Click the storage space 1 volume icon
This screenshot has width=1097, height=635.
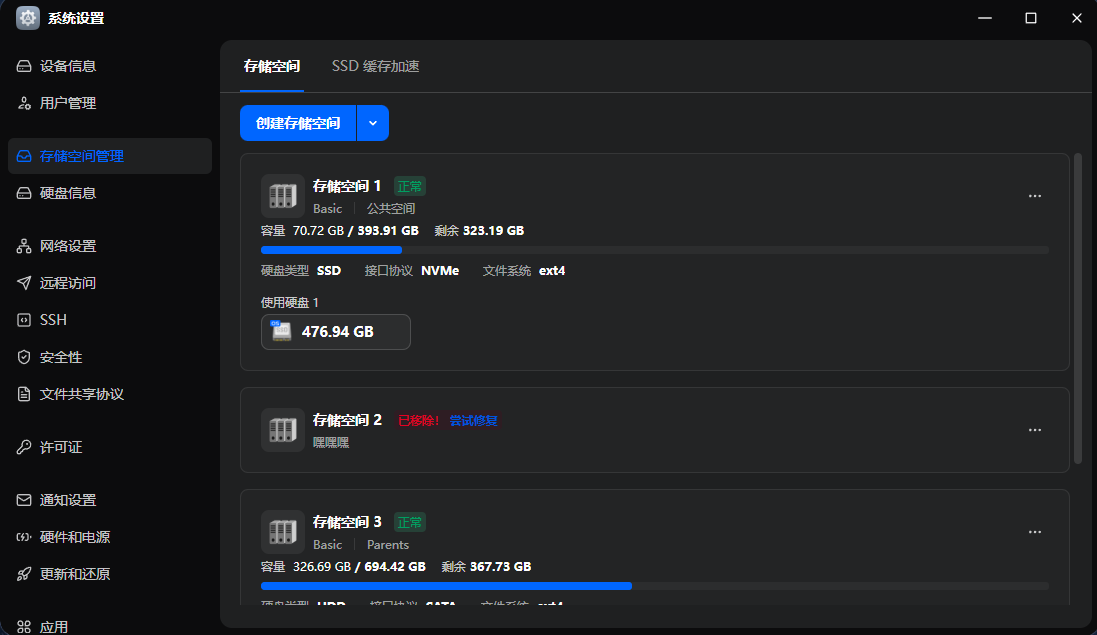(x=283, y=196)
